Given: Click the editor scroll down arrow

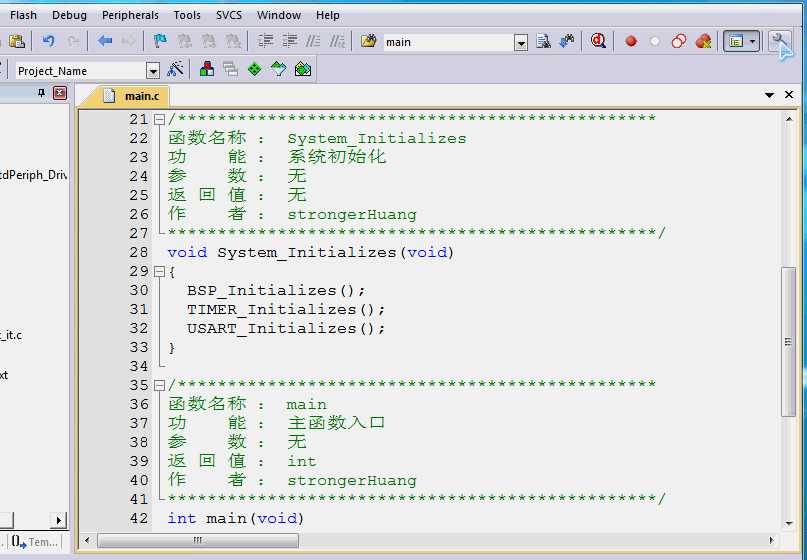Looking at the screenshot, I should [x=788, y=523].
